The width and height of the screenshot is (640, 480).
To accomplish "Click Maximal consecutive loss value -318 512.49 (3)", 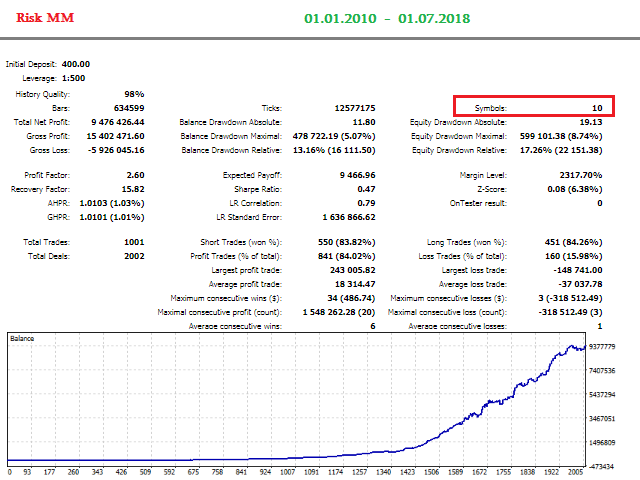I will 570,312.
